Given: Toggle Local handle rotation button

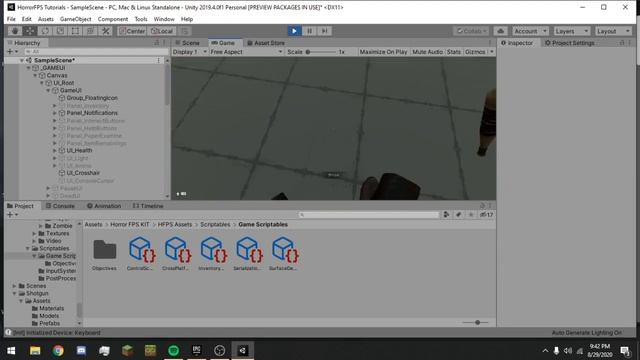Looking at the screenshot, I should coord(162,31).
